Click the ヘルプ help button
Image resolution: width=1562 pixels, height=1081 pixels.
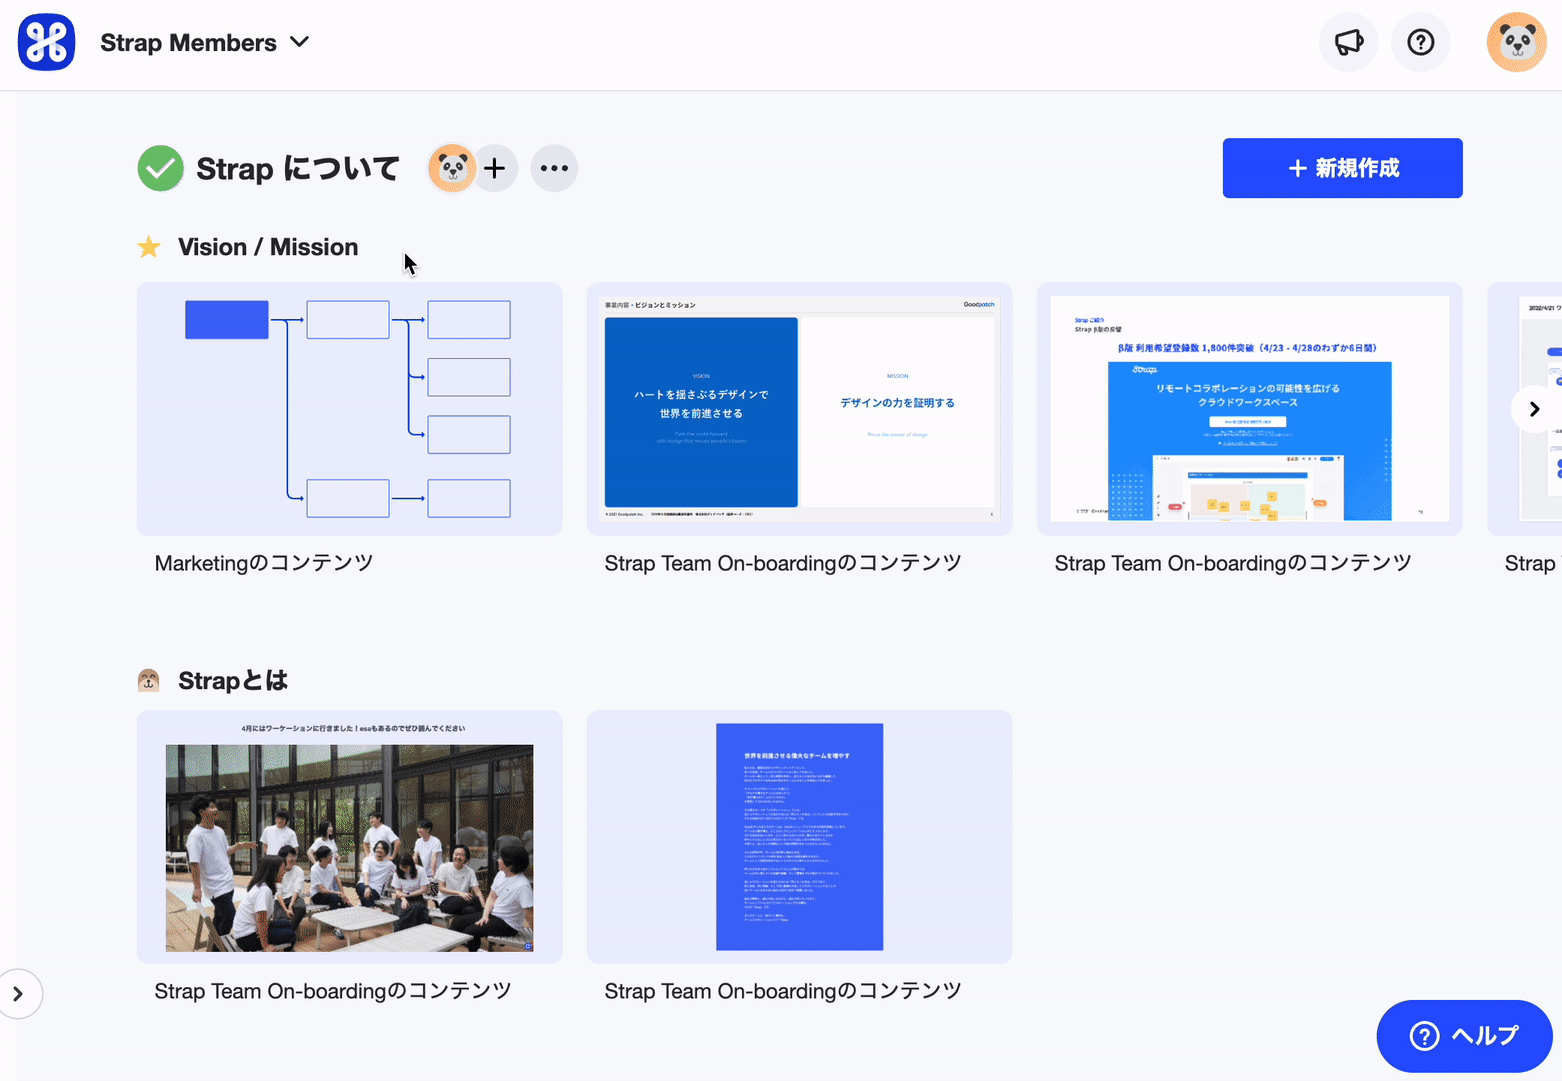coord(1464,1036)
